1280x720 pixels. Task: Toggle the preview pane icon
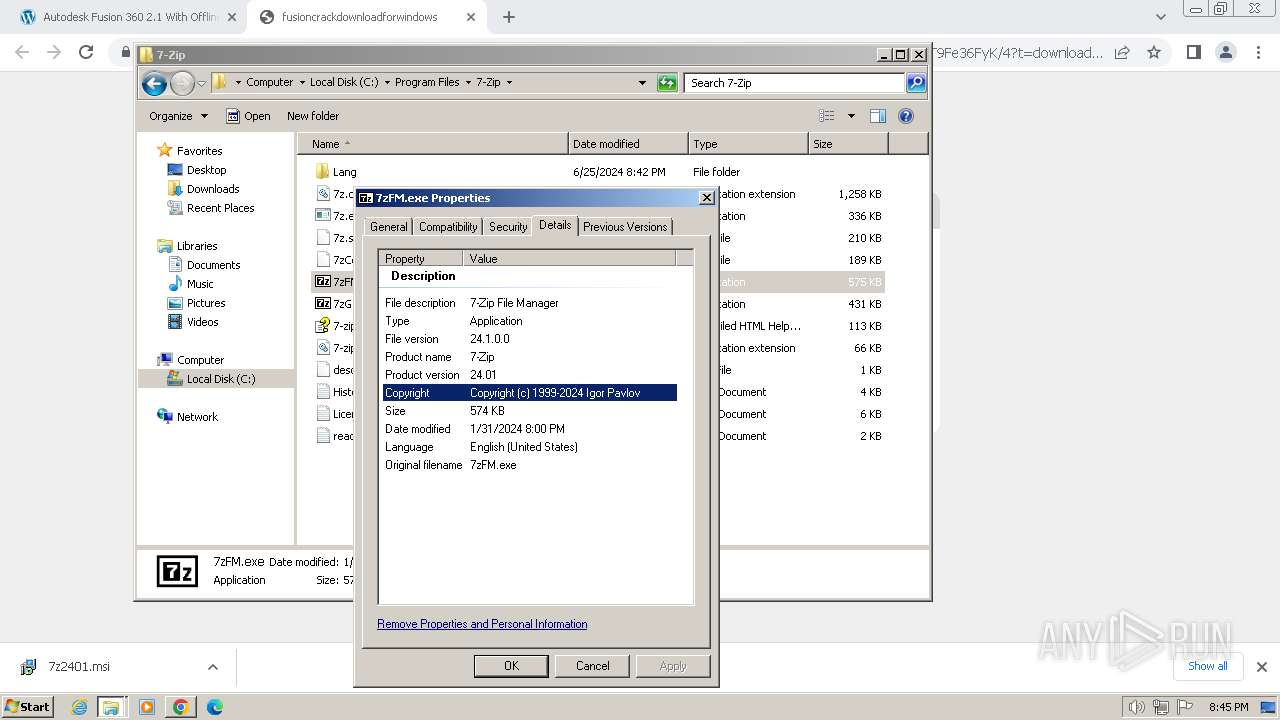click(878, 116)
